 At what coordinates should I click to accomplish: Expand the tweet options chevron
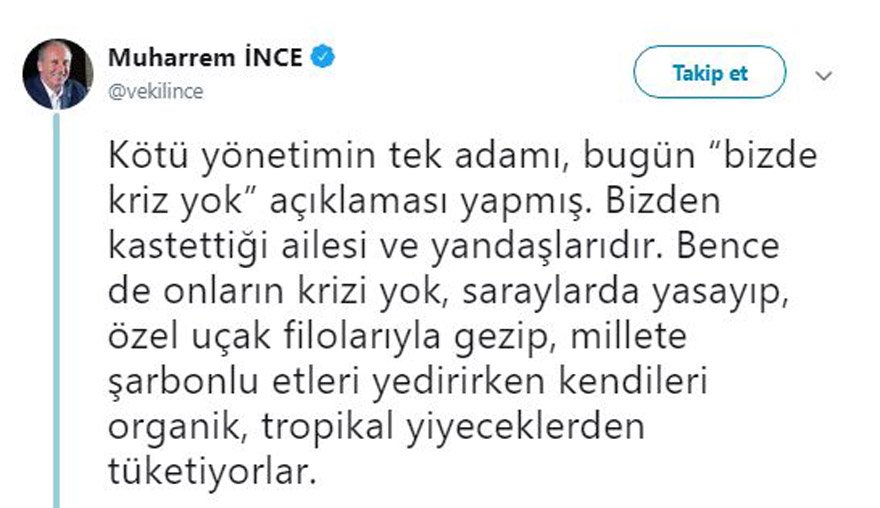pos(824,76)
